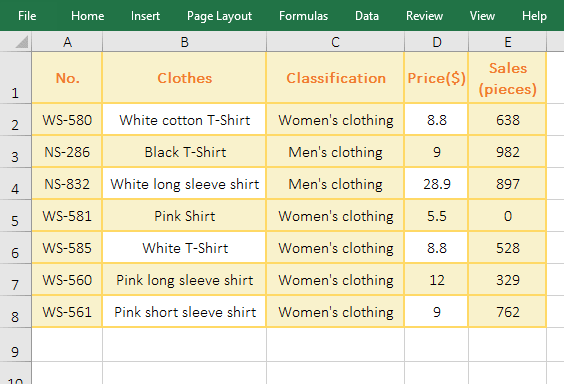Select cell containing NS-832
This screenshot has width=564, height=384.
point(67,184)
